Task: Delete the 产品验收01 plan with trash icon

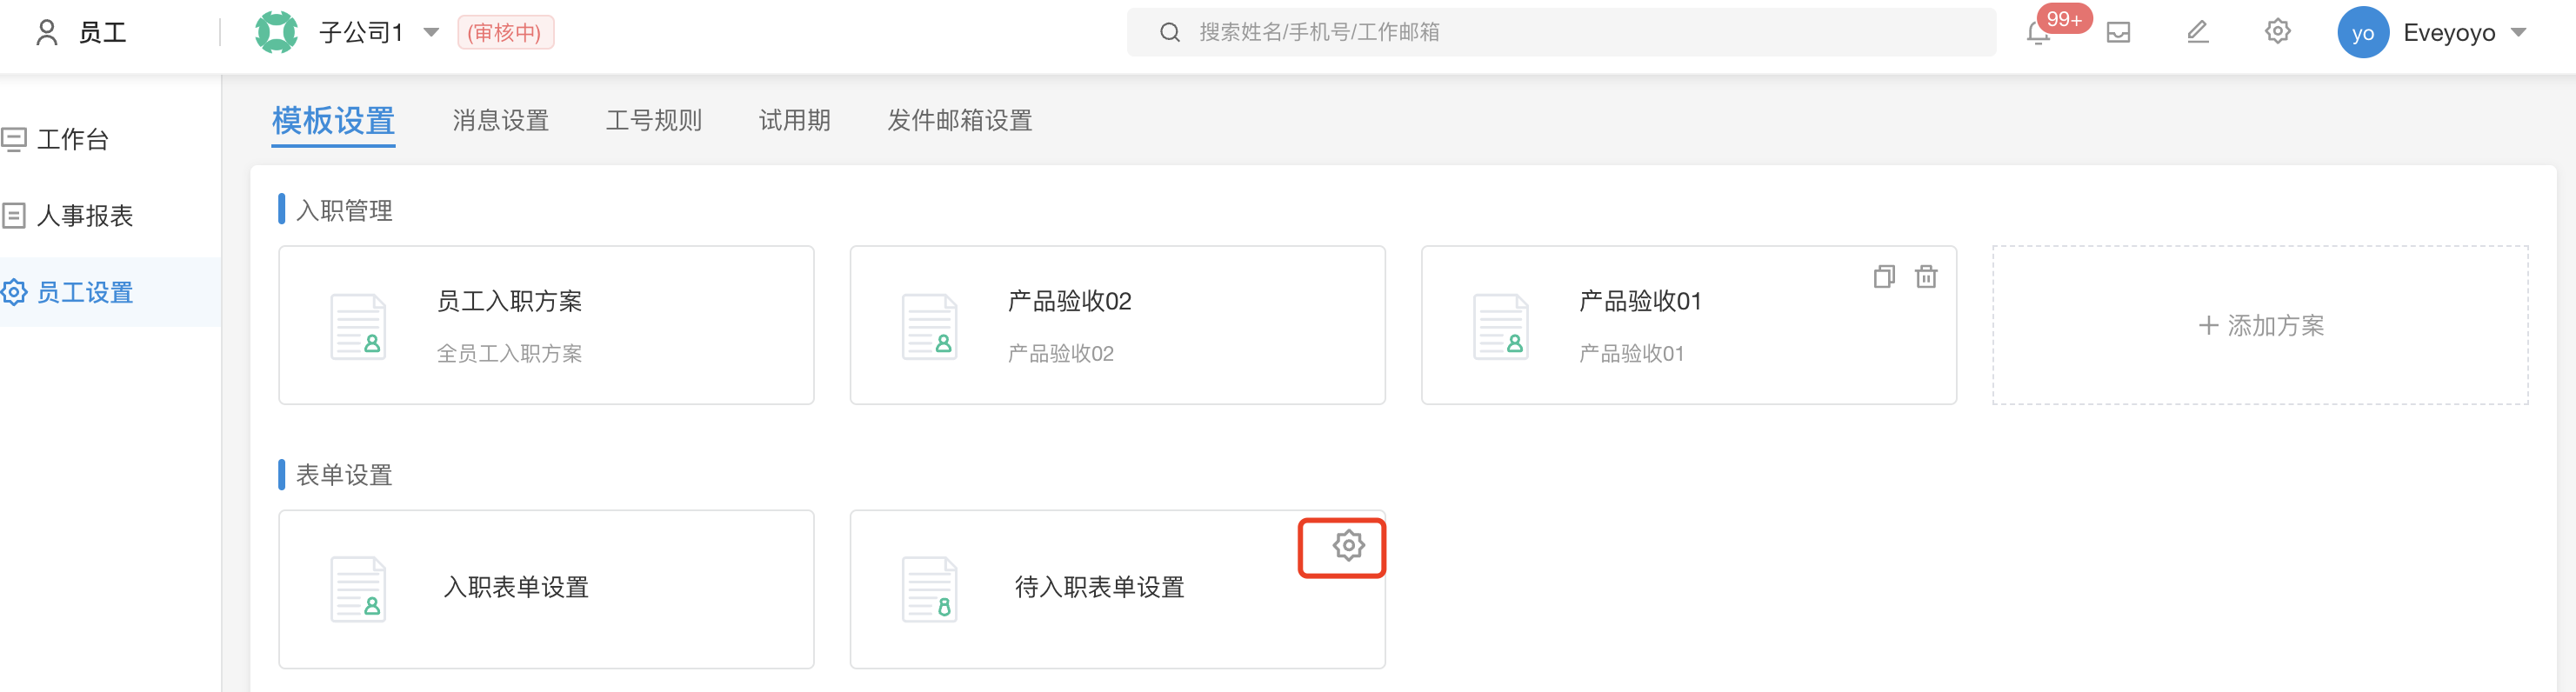Action: 1926,277
